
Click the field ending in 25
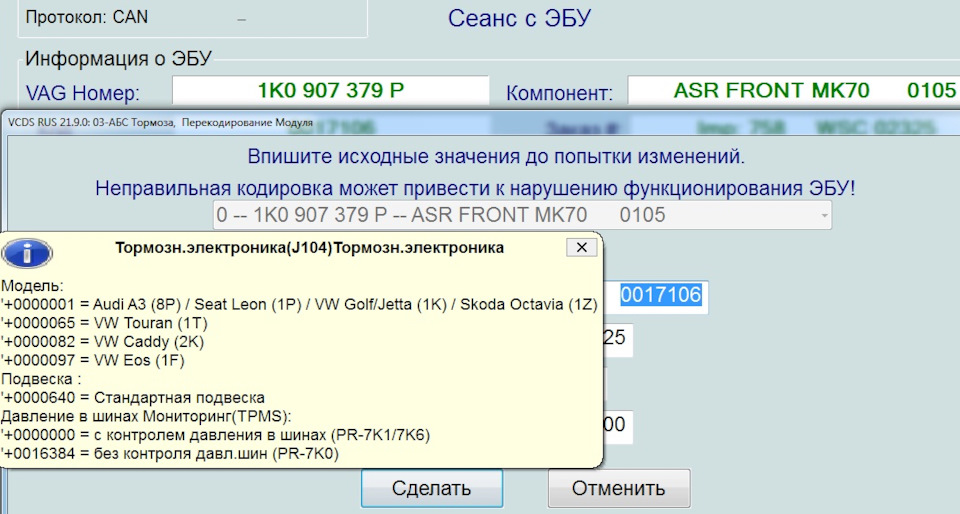[618, 340]
